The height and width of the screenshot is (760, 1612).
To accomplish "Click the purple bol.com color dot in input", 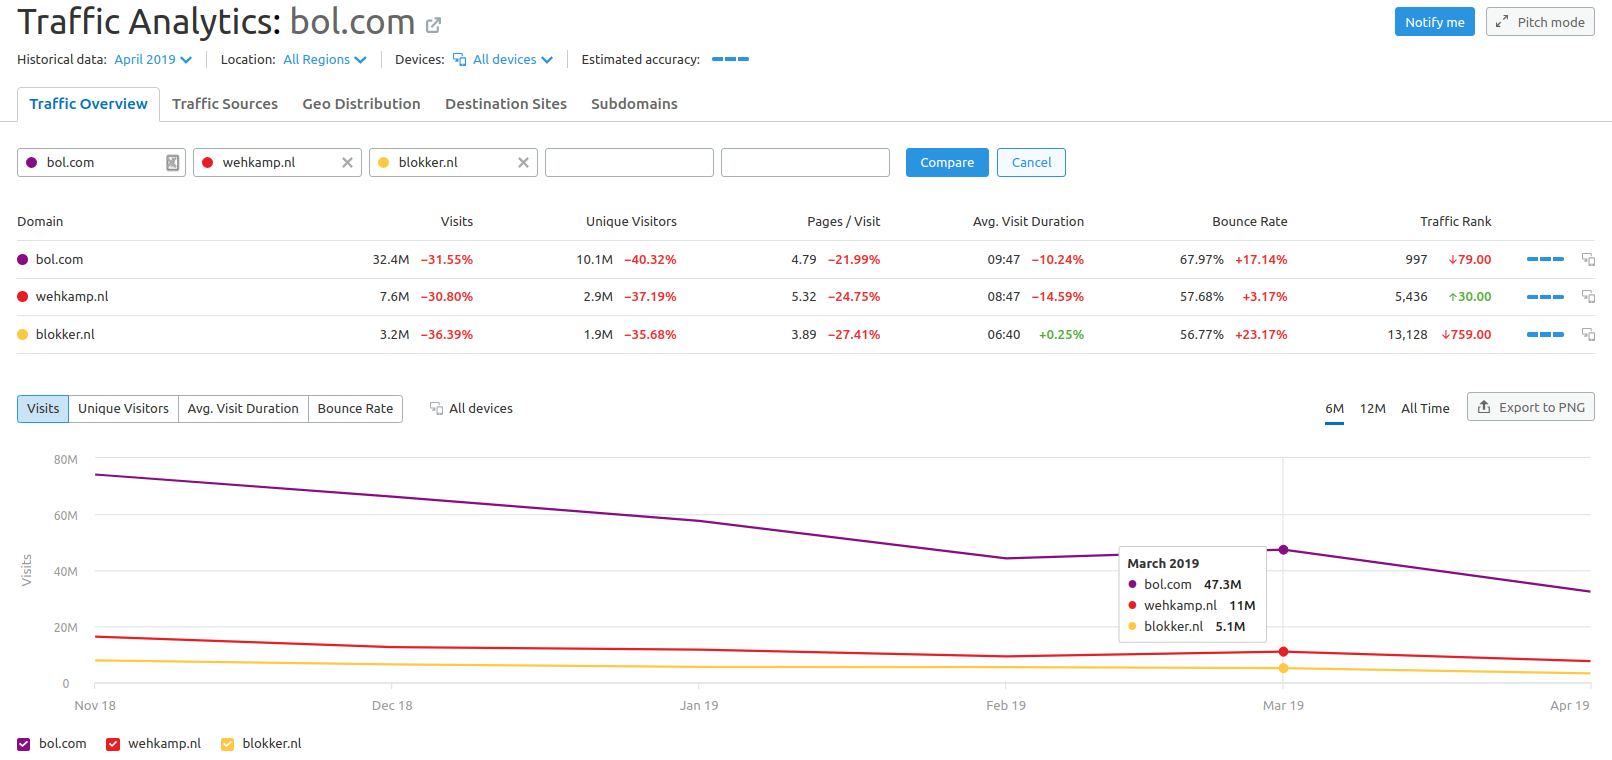I will click(x=32, y=163).
